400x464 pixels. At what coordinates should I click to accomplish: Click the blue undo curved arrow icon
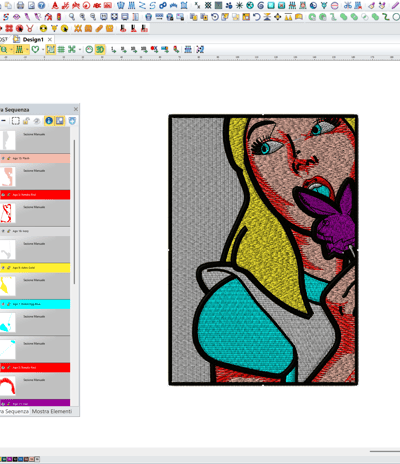(x=257, y=17)
